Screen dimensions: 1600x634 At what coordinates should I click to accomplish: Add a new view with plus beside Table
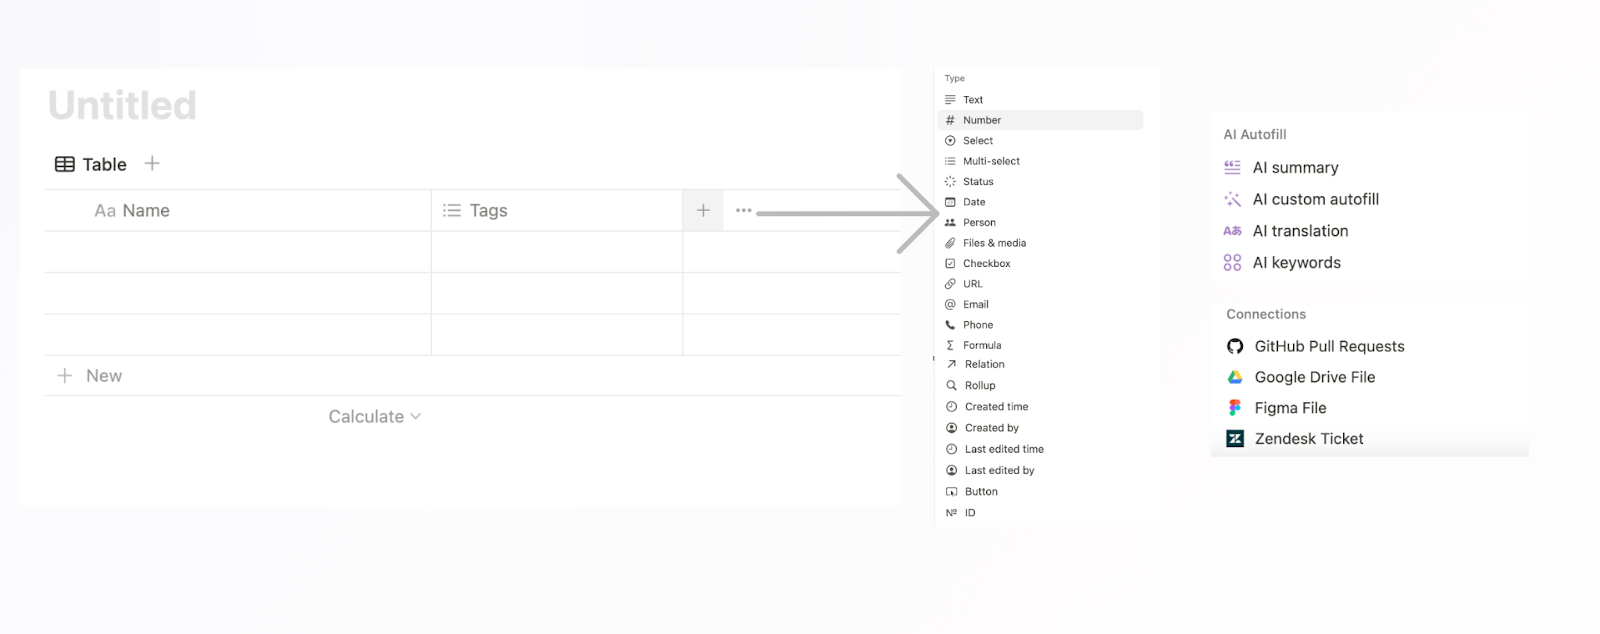(152, 163)
